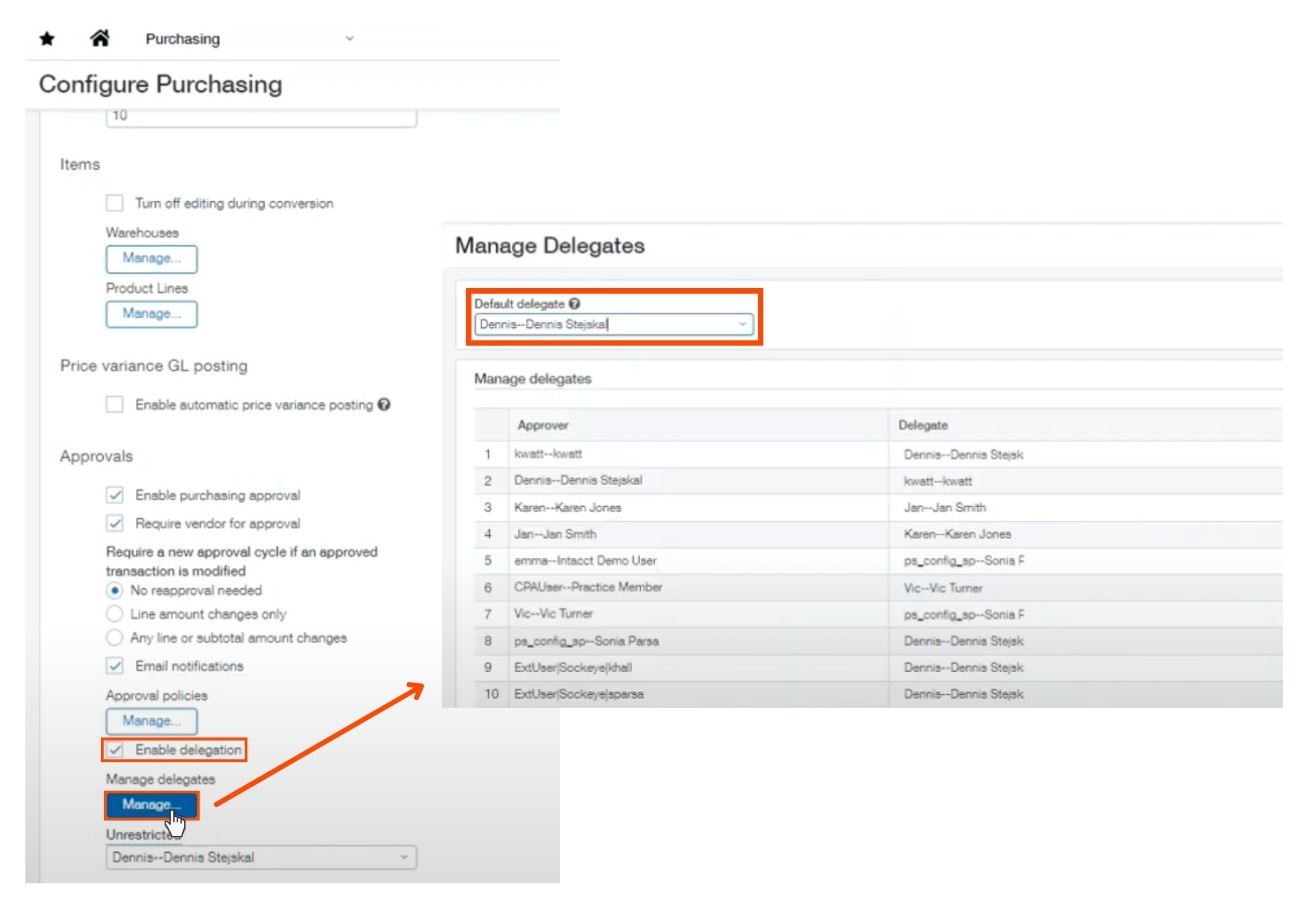Click row number 10 in delegates table

[x=491, y=694]
